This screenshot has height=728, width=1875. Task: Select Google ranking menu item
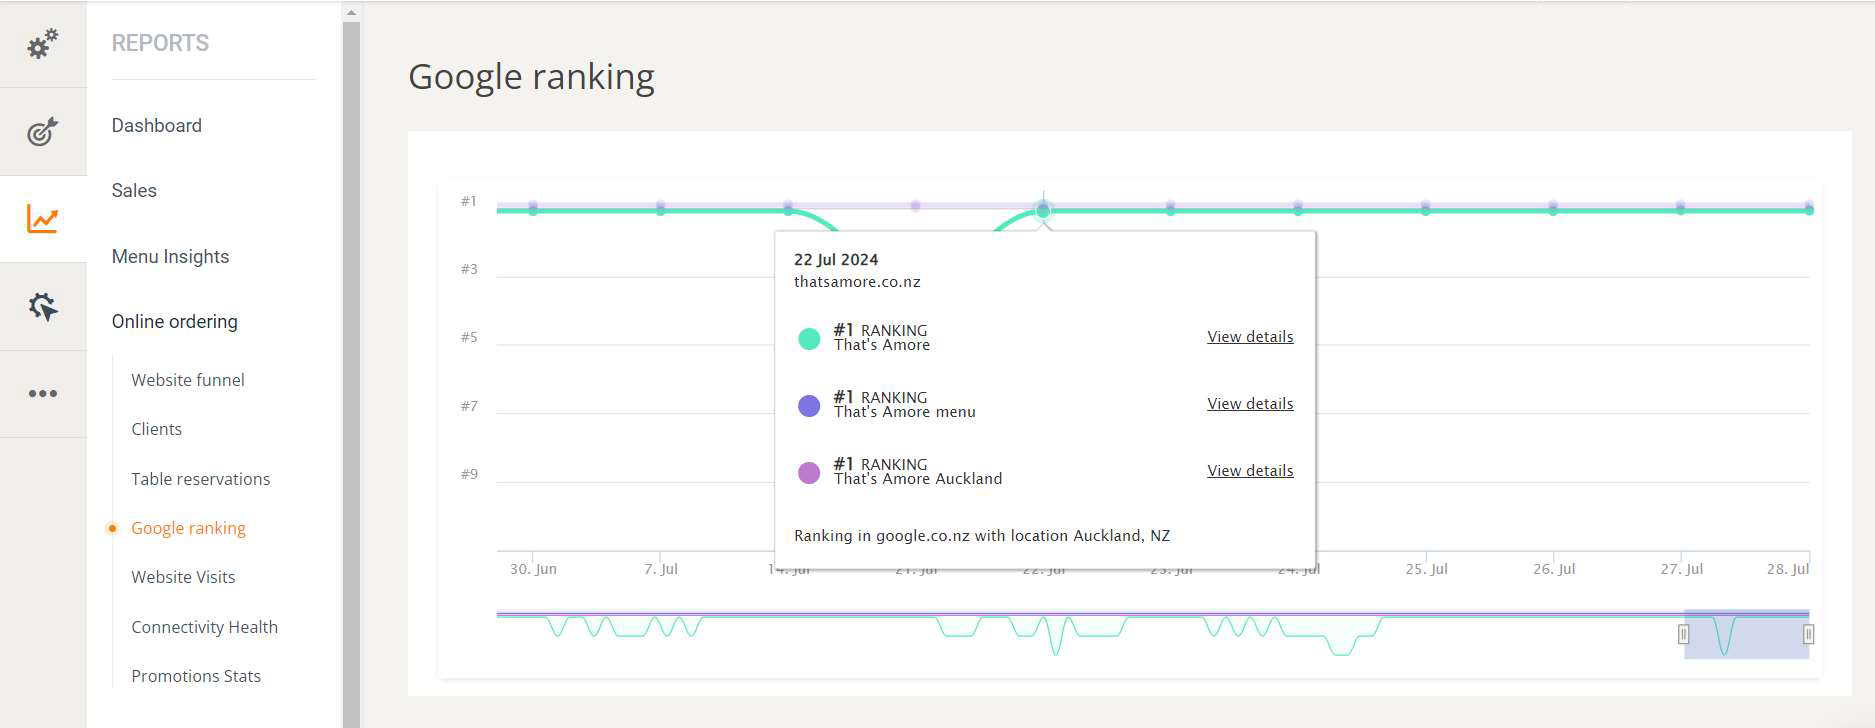(x=188, y=528)
